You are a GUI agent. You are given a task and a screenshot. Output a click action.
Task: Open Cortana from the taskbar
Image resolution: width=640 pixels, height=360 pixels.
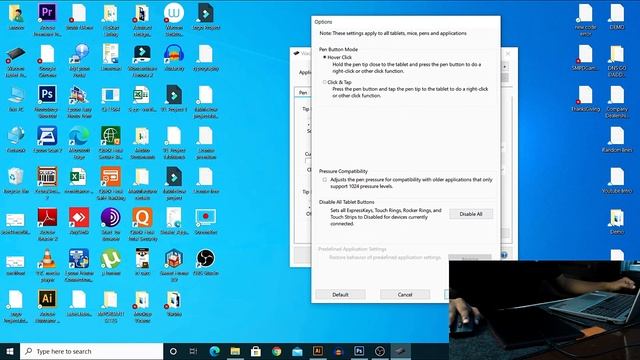(x=173, y=351)
